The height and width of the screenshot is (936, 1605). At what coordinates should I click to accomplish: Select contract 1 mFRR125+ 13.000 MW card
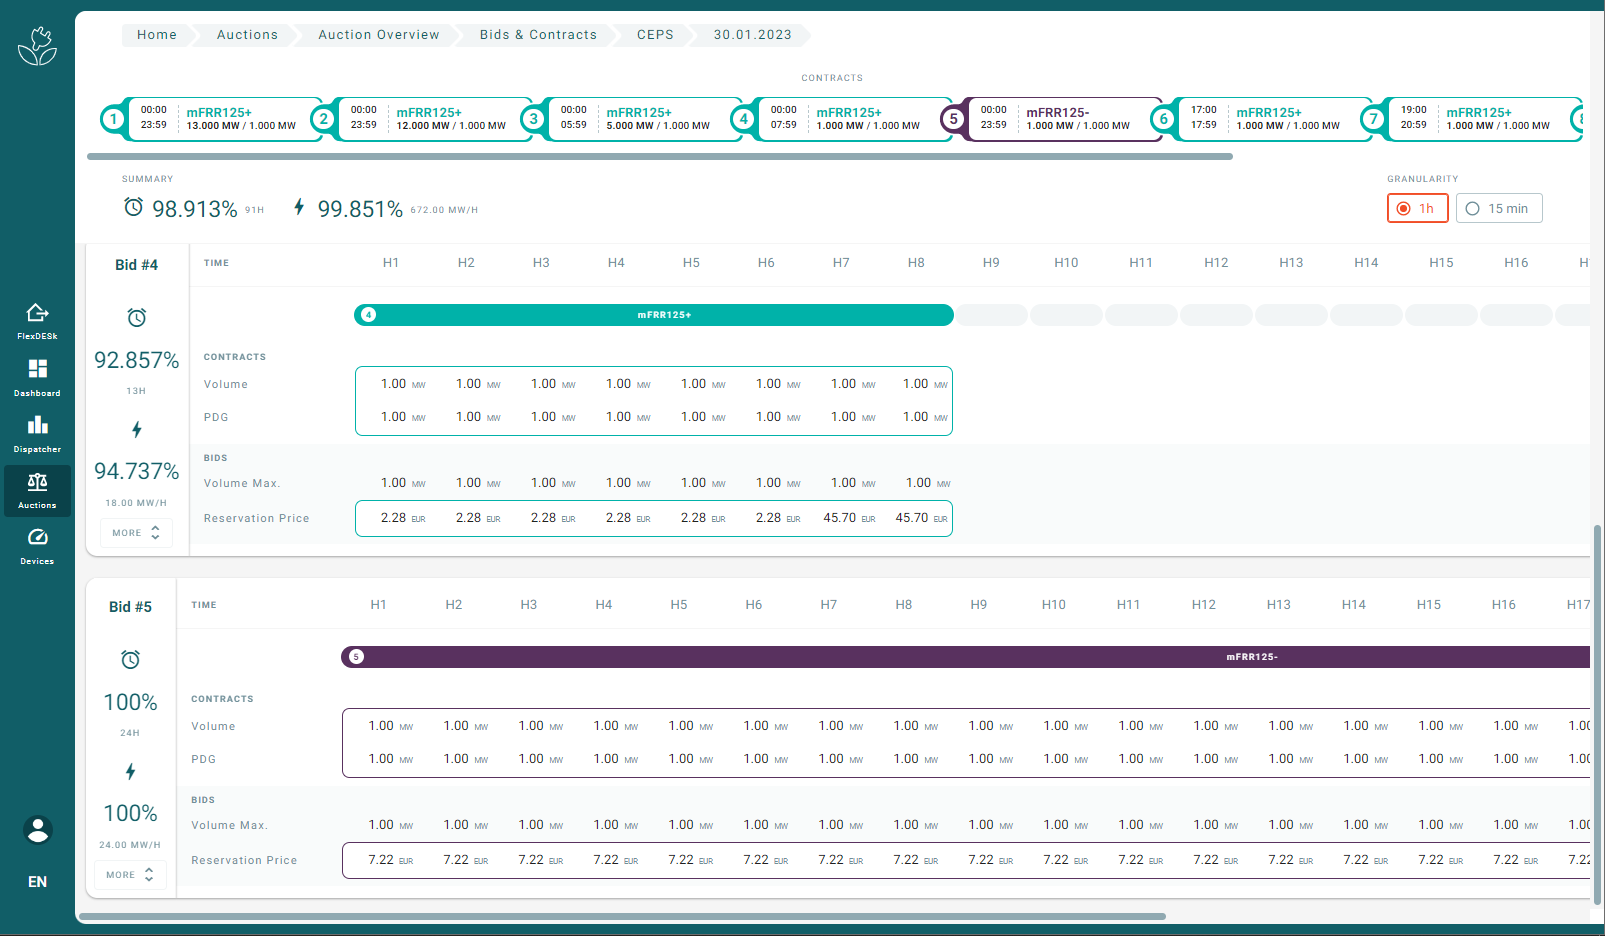coord(212,119)
